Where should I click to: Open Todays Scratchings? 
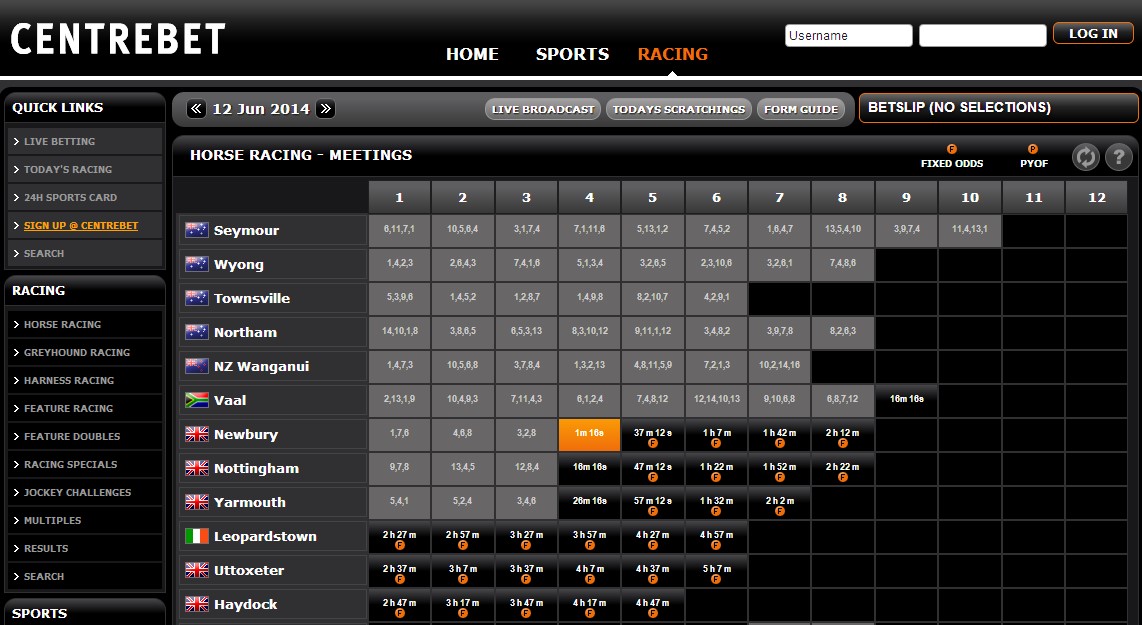[x=679, y=109]
